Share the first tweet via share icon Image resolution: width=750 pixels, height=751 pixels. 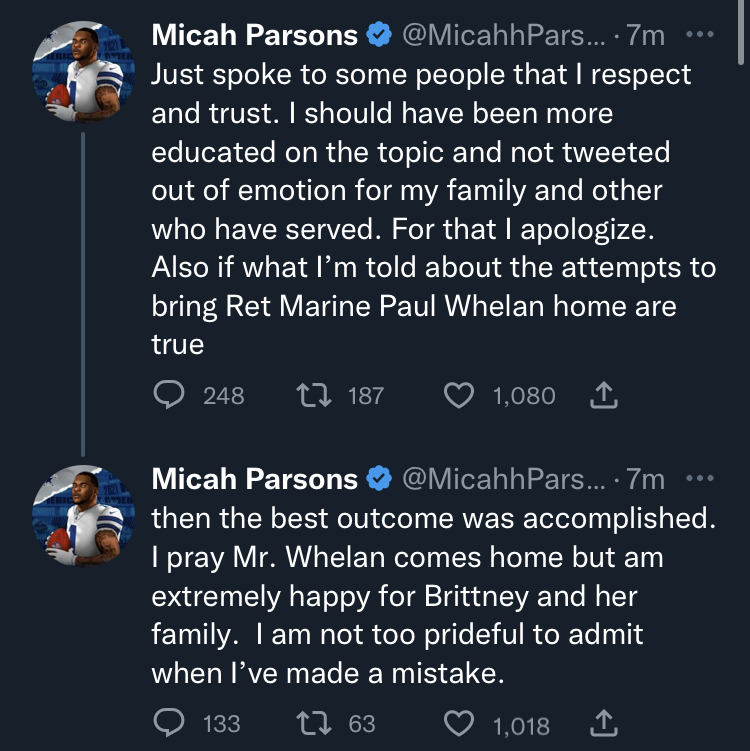[x=603, y=395]
